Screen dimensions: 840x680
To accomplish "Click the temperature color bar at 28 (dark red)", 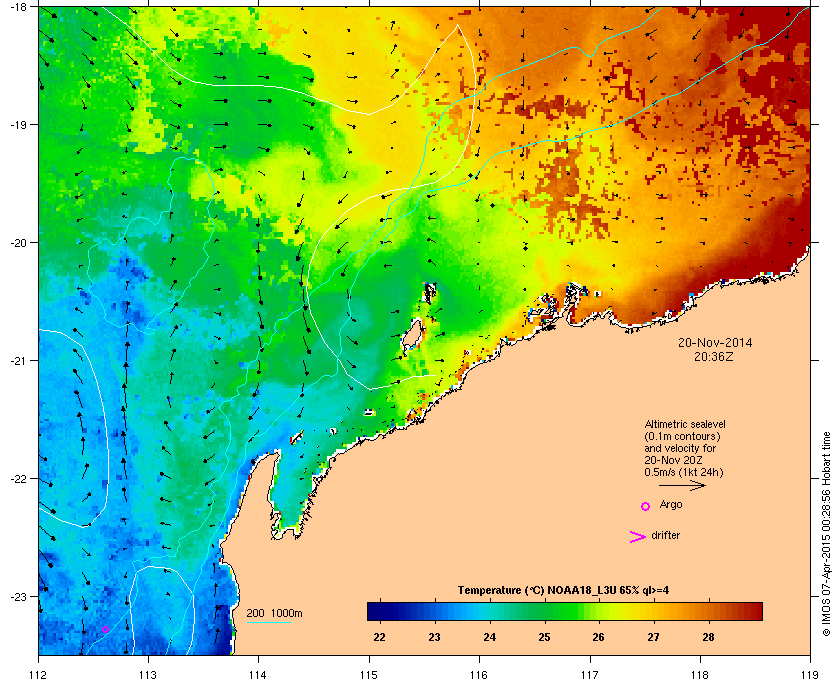I will (x=709, y=611).
